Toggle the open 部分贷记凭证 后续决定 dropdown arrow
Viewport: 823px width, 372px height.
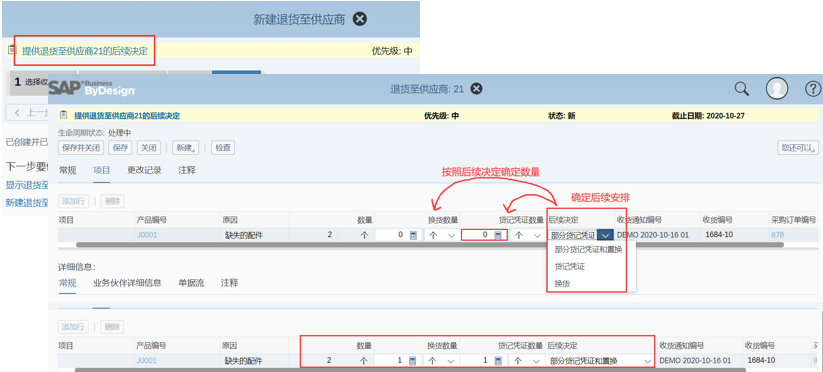point(605,236)
